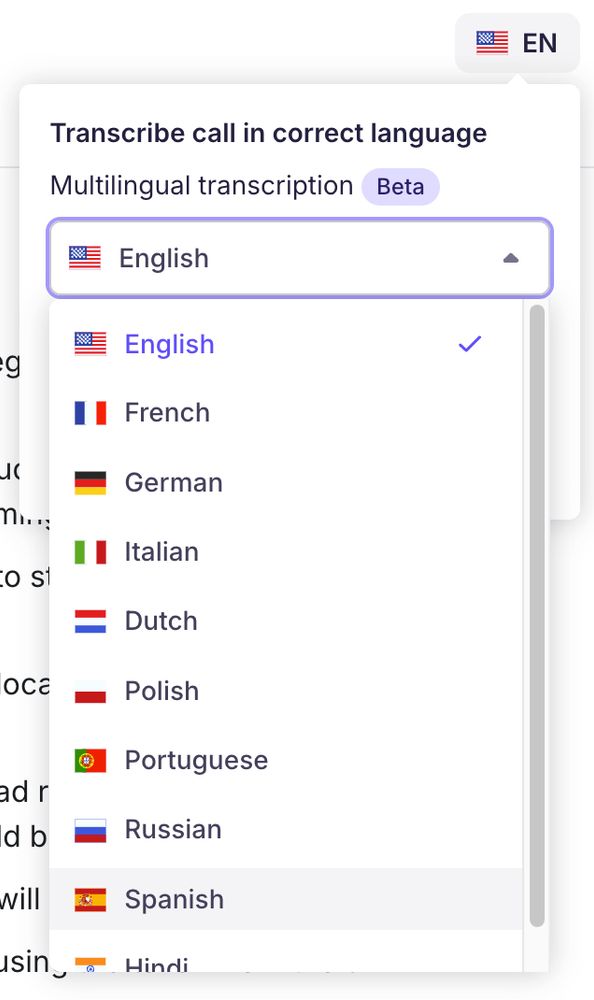Choose Polish from language options

[x=286, y=691]
